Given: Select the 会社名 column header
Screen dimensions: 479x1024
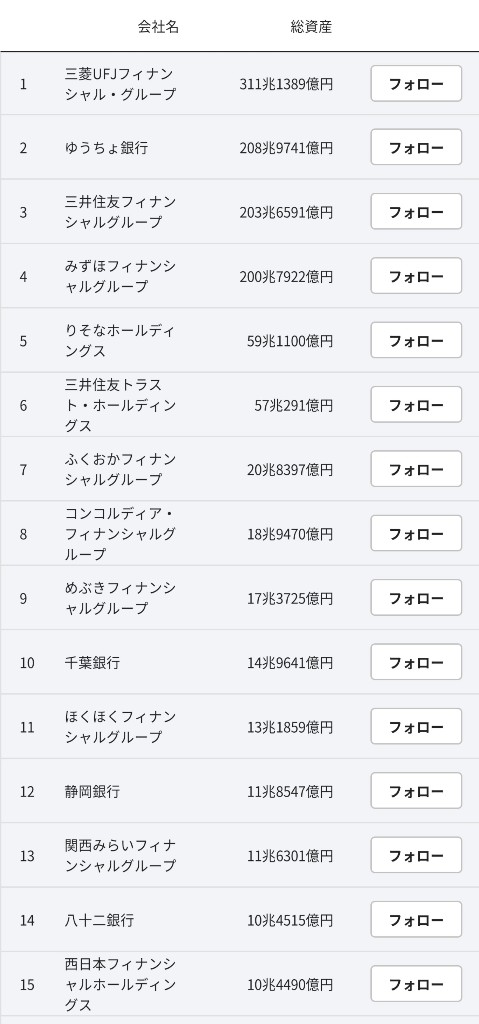Looking at the screenshot, I should click(158, 27).
